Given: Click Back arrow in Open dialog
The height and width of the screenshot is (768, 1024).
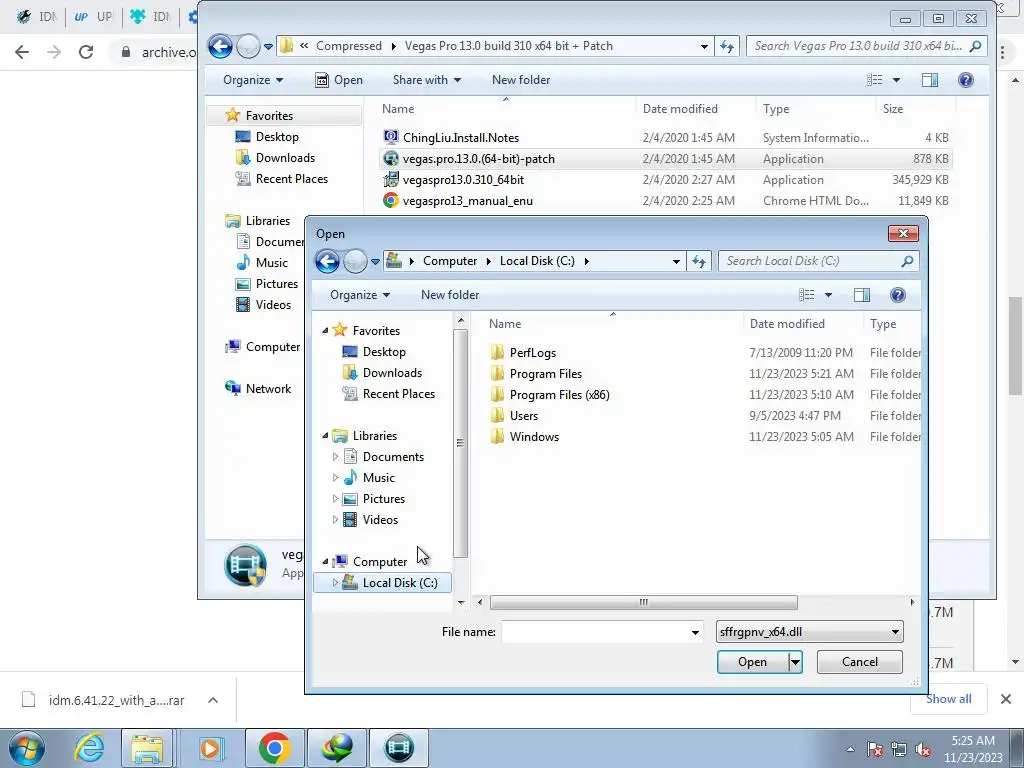Looking at the screenshot, I should pos(327,261).
